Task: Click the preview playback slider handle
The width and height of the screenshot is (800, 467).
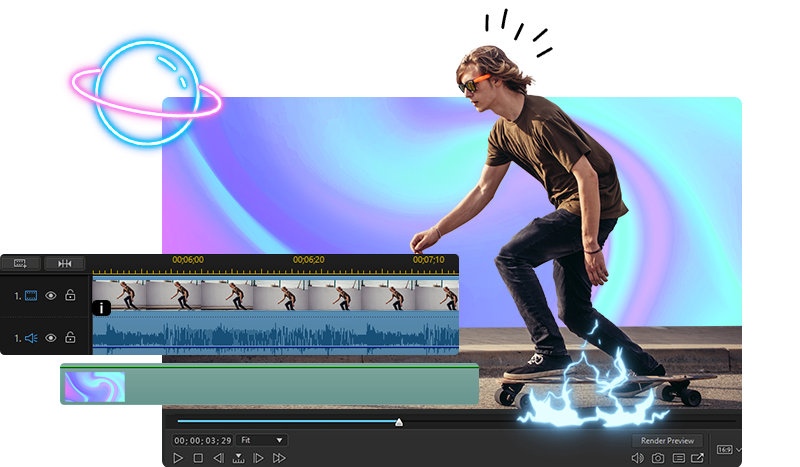Action: coord(399,423)
